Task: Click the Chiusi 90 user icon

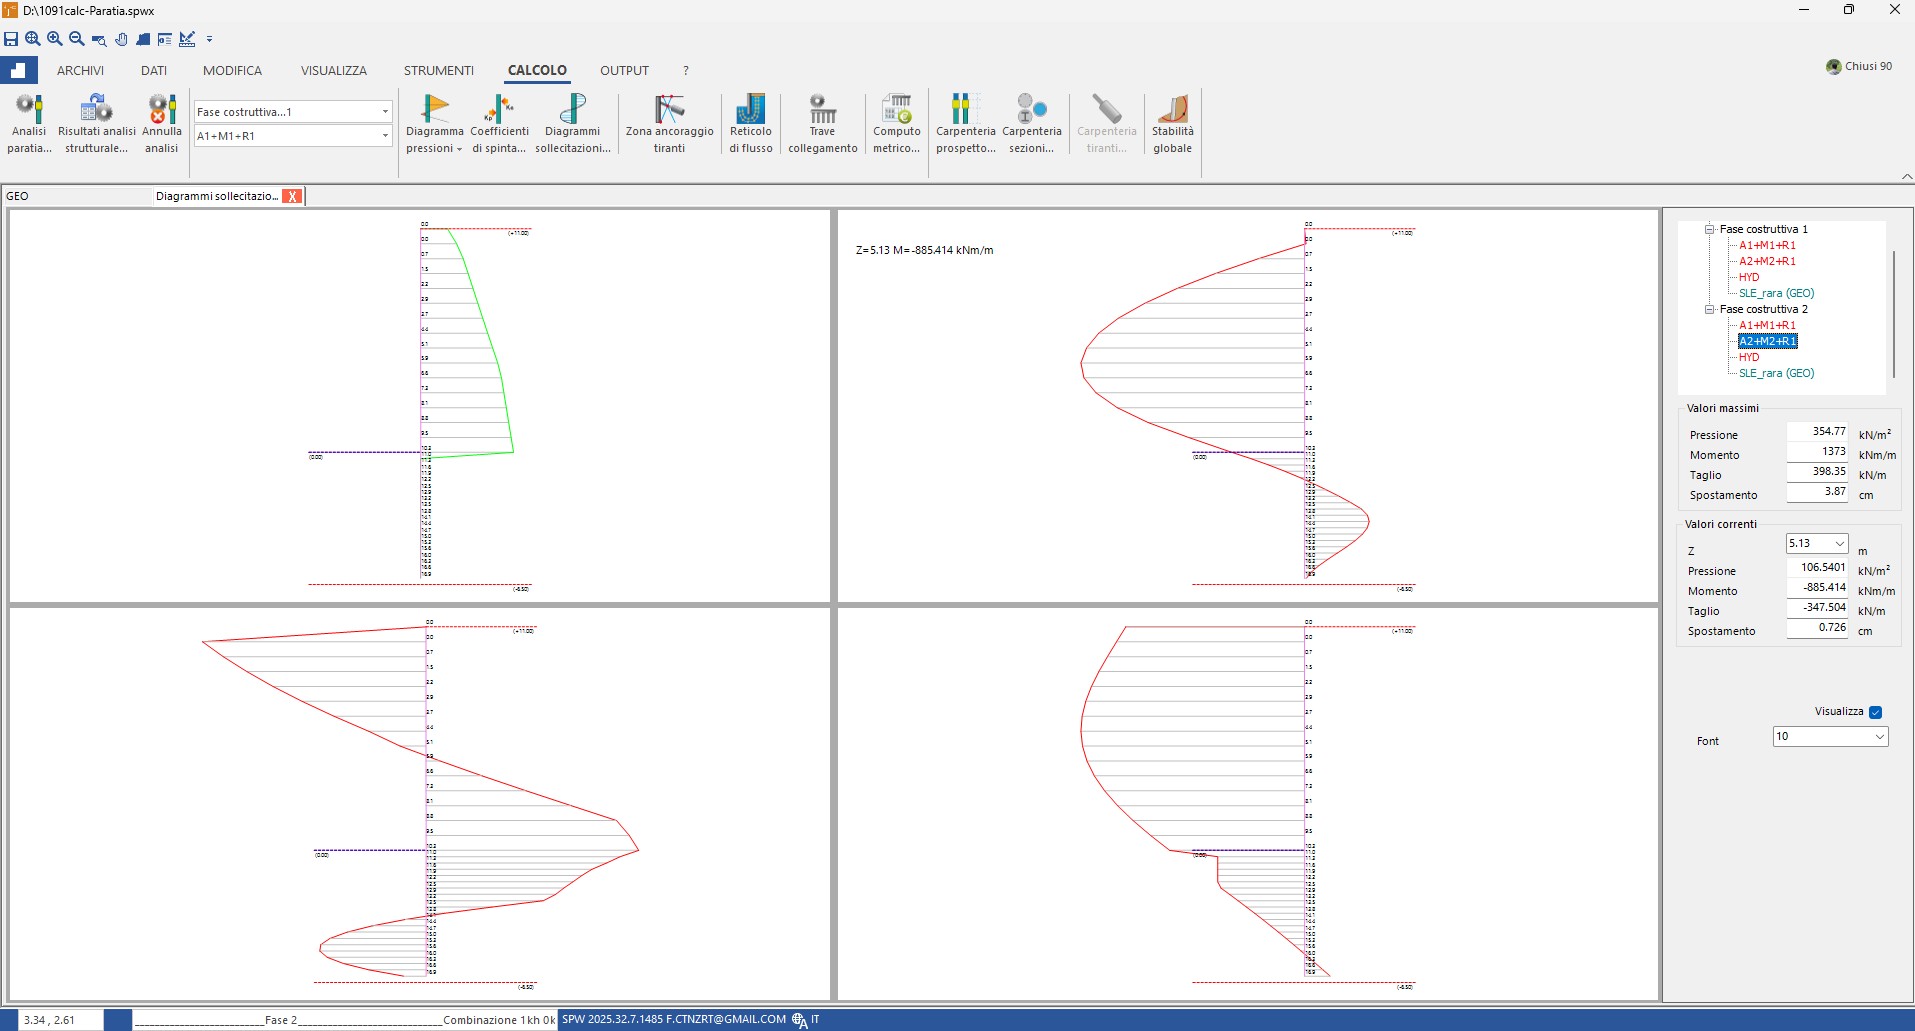Action: coord(1834,67)
